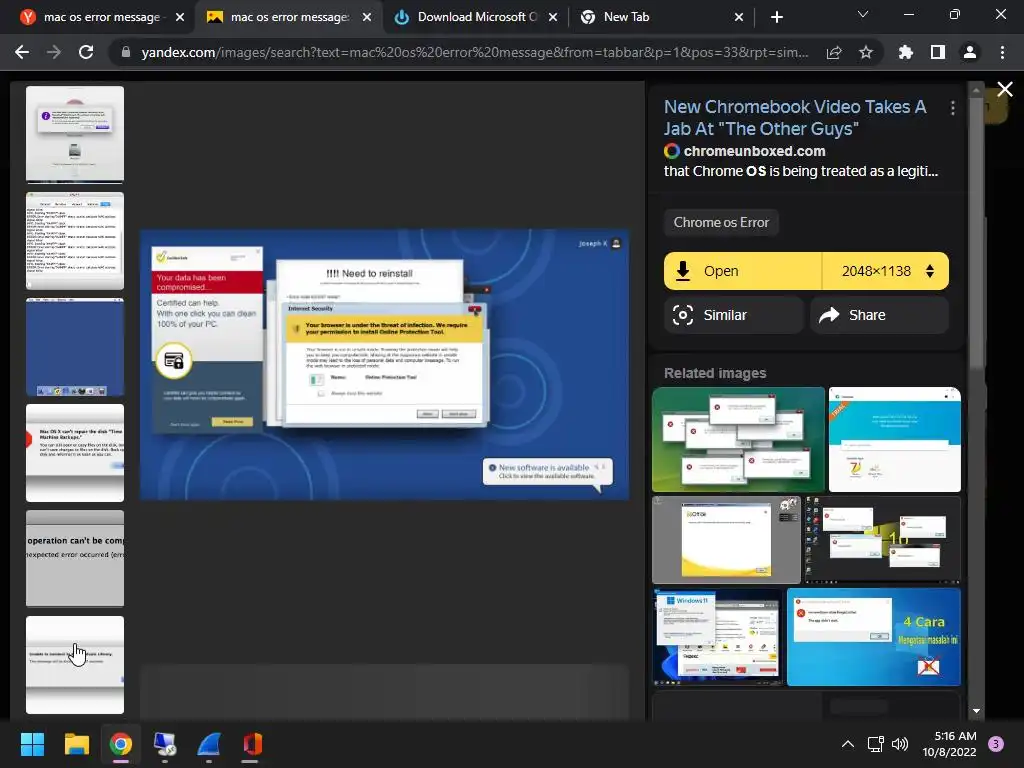Open File Explorer from taskbar
Screen dimensions: 1024x768
76,744
